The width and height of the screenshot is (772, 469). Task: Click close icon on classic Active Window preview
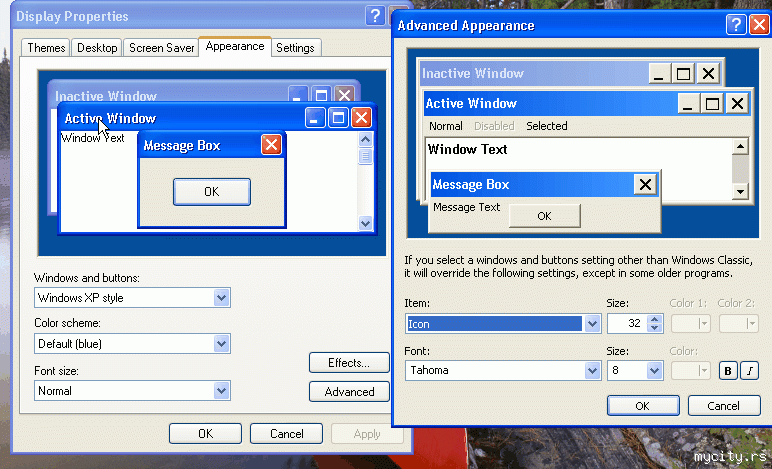pos(737,103)
